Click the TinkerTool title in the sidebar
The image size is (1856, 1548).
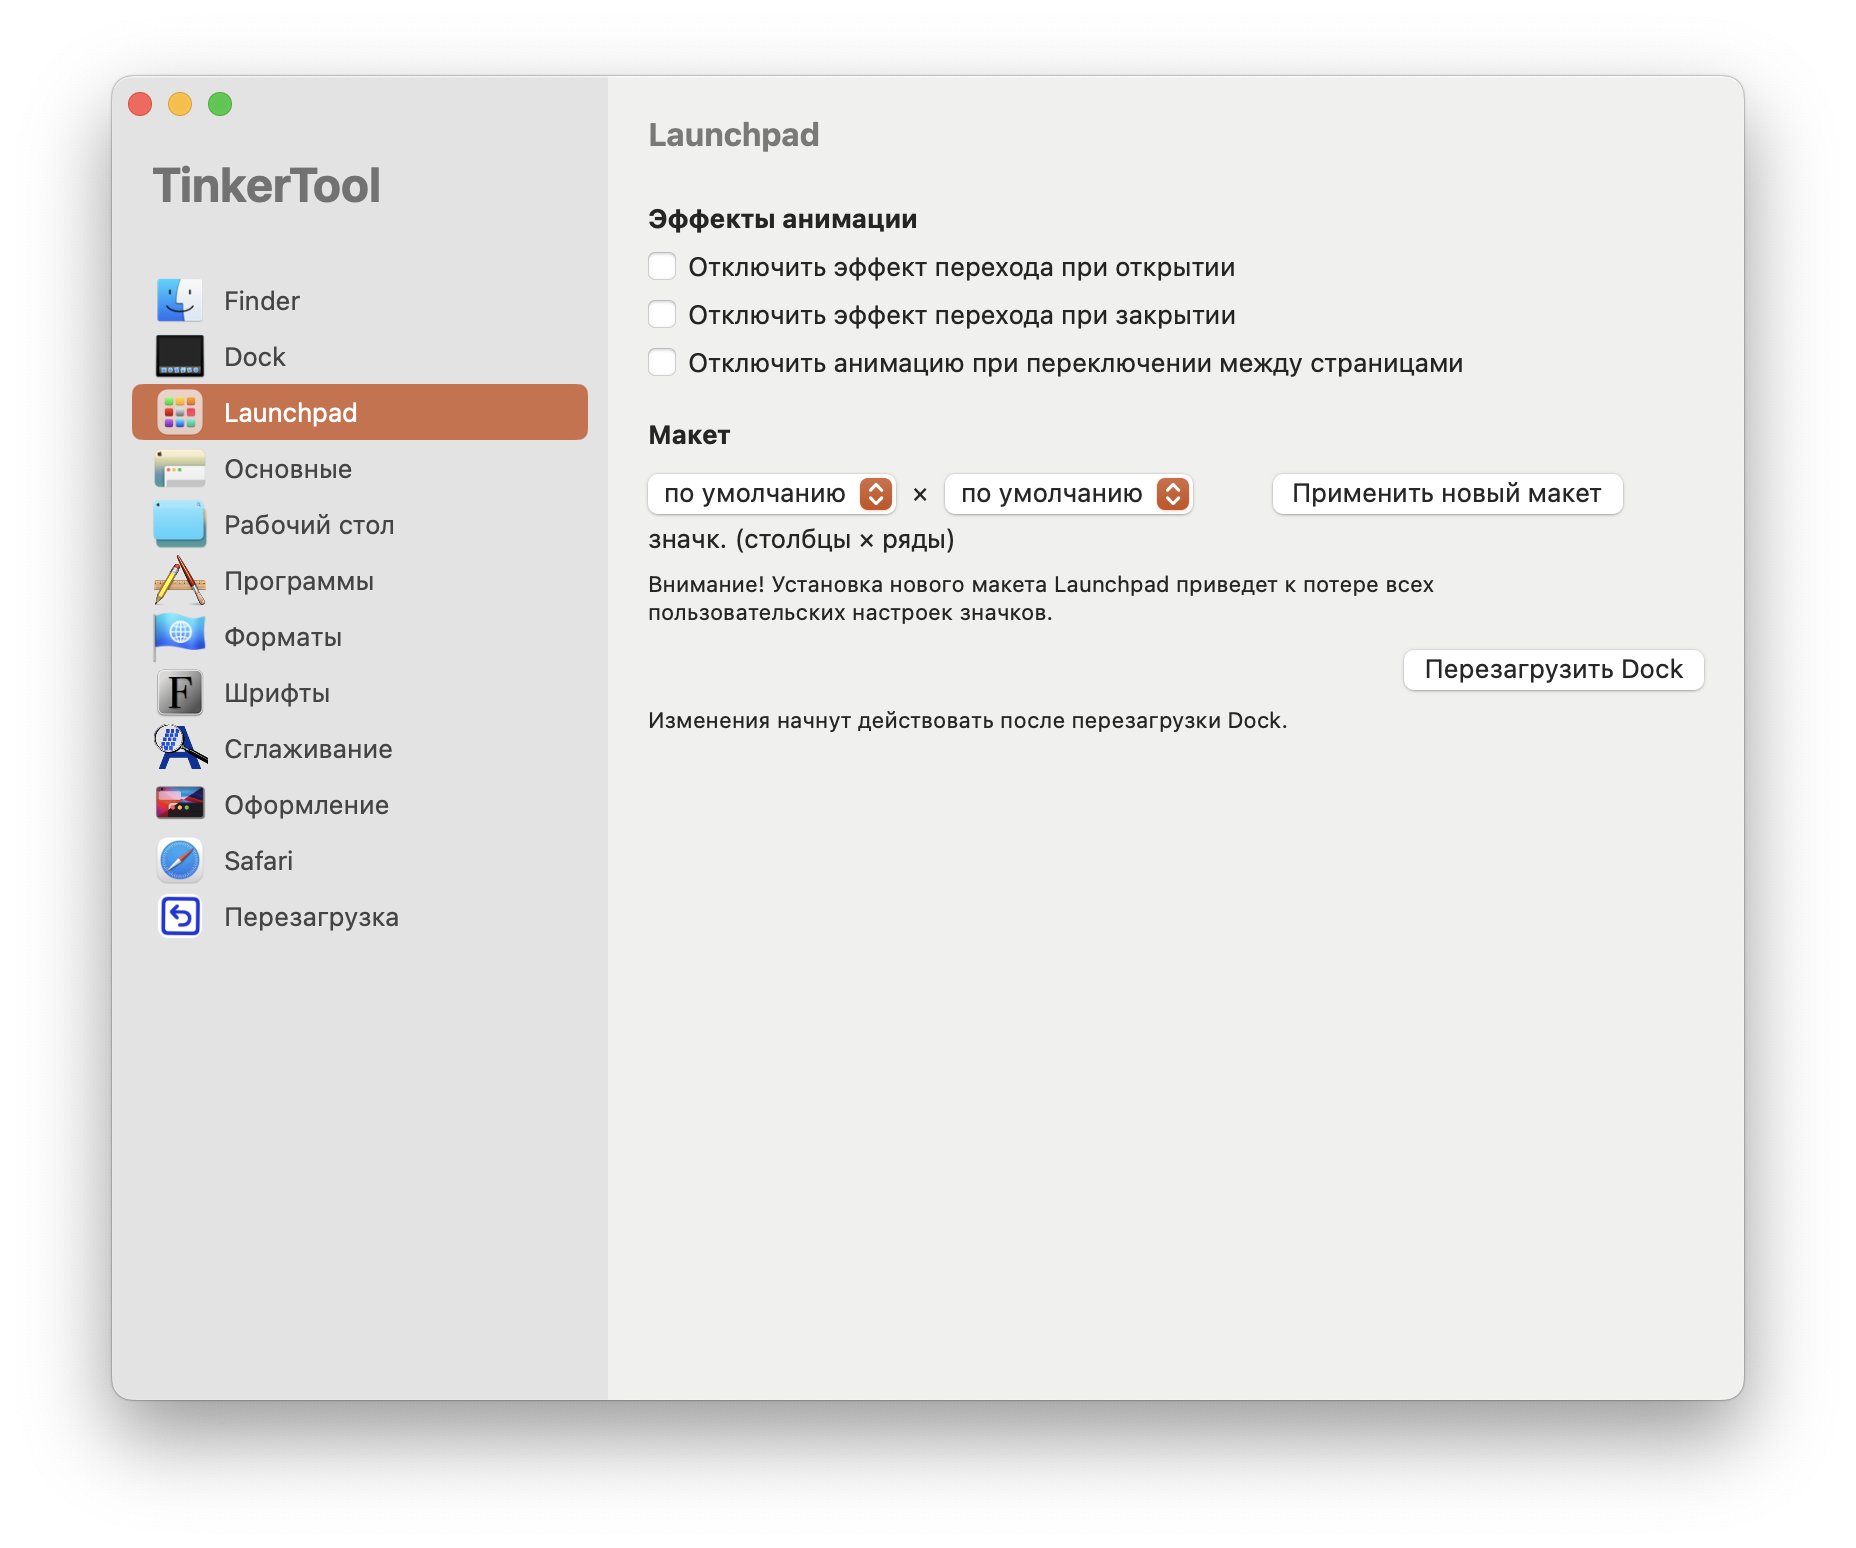(x=267, y=186)
